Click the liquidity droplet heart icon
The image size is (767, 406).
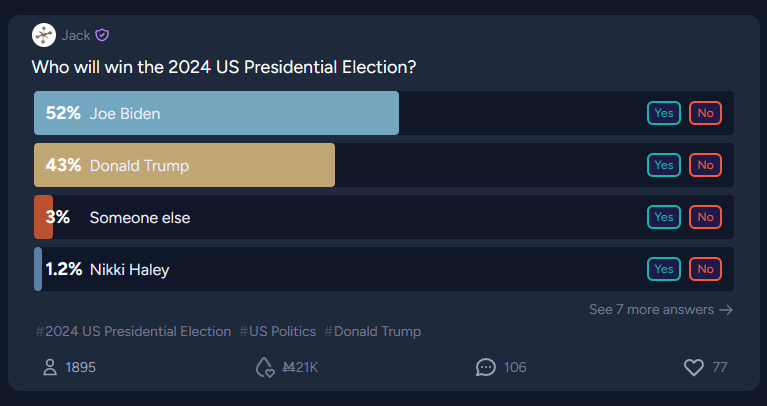[x=265, y=367]
